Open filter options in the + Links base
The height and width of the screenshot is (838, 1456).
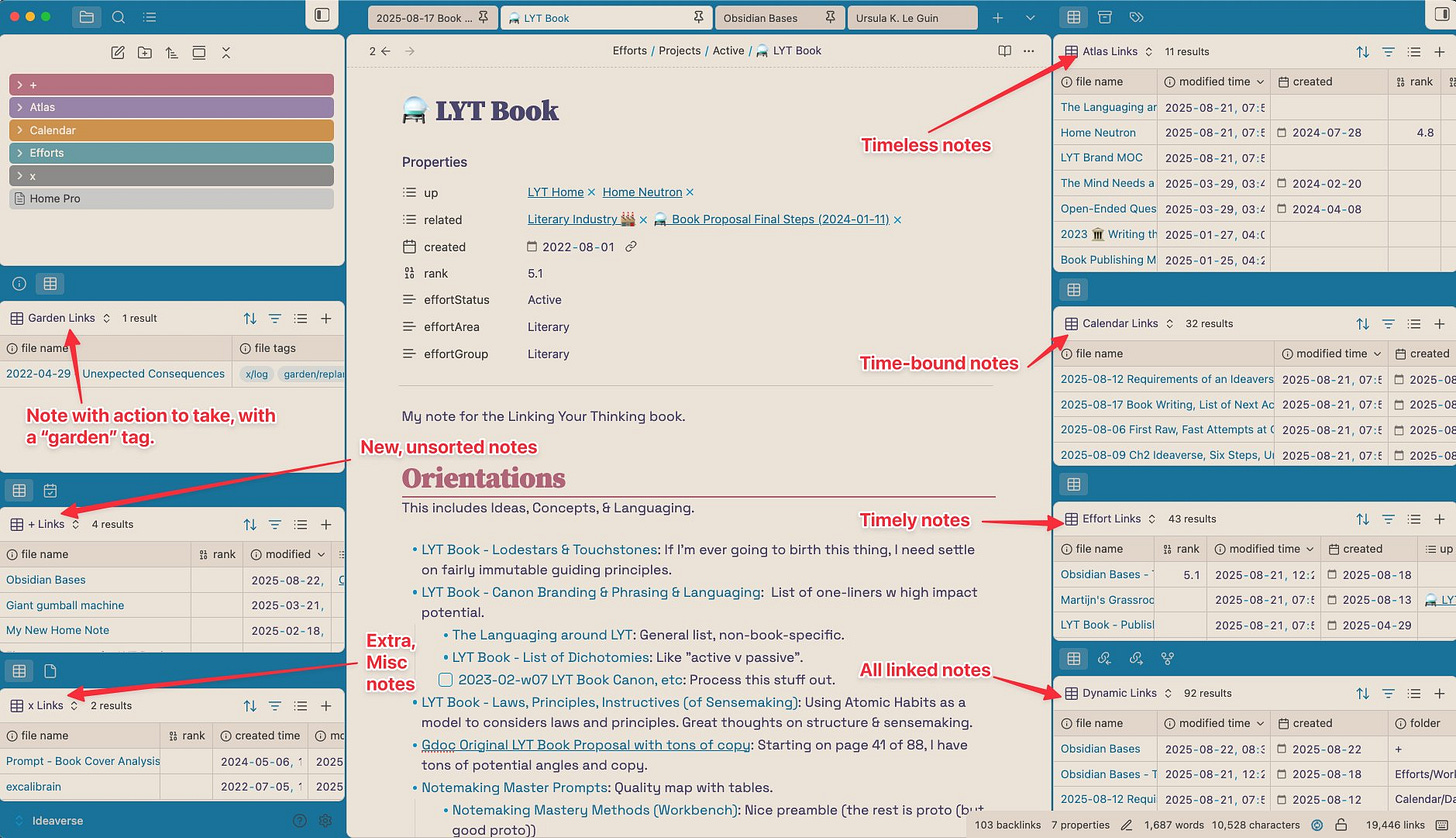[x=275, y=524]
